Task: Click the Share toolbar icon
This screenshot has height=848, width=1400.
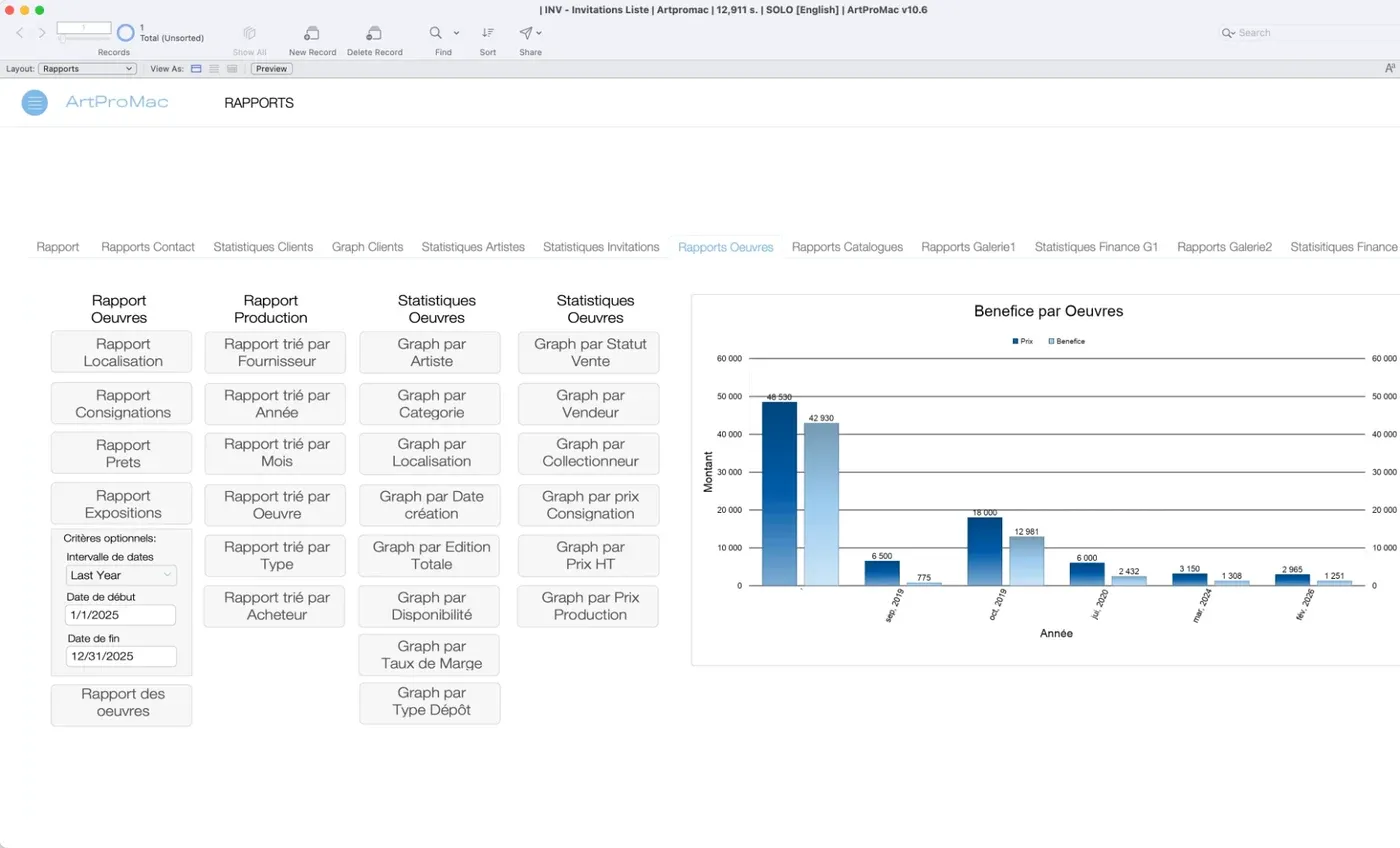Action: [x=526, y=33]
